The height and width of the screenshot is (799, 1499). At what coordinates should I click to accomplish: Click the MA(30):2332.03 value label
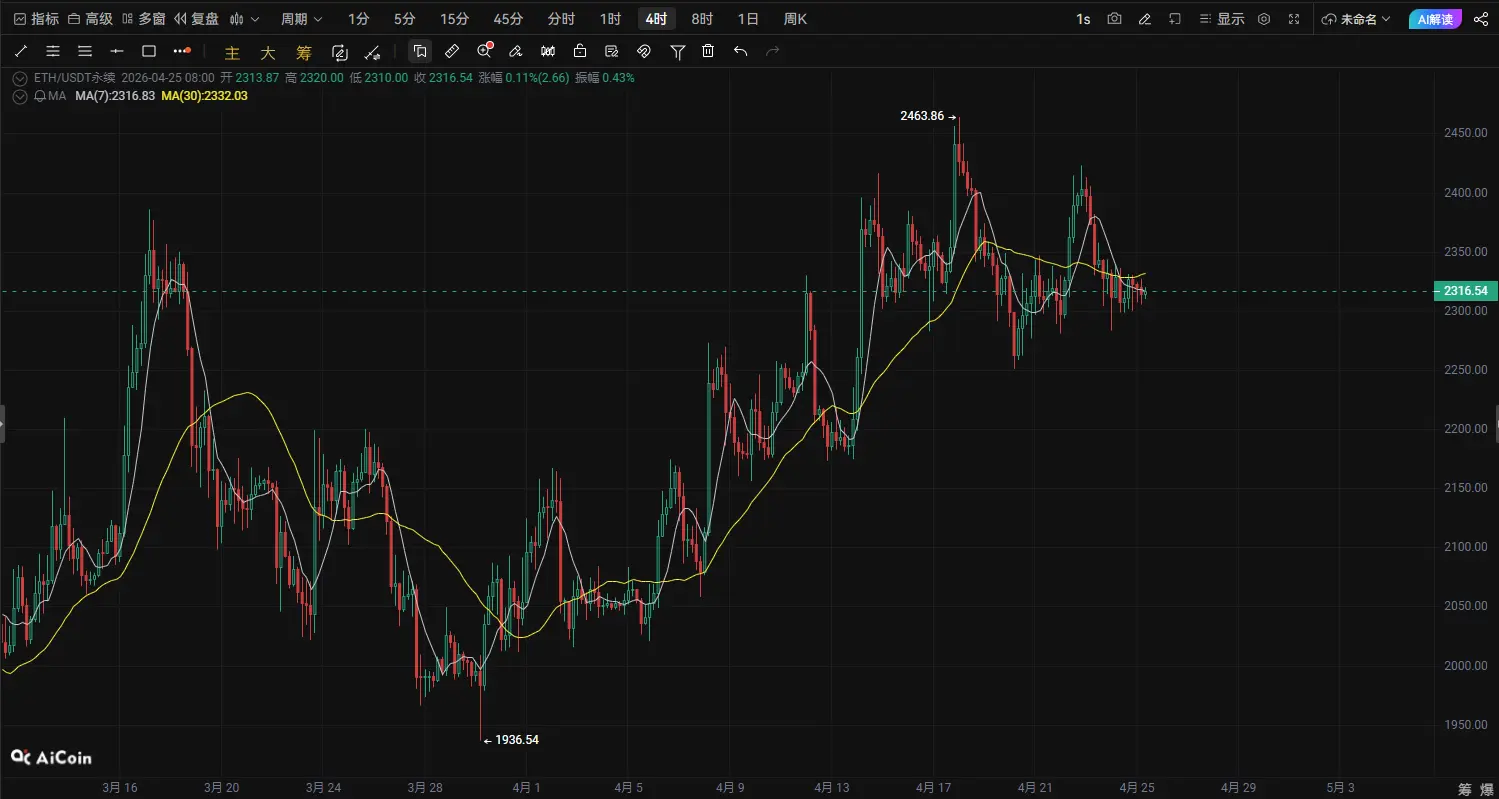tap(204, 96)
